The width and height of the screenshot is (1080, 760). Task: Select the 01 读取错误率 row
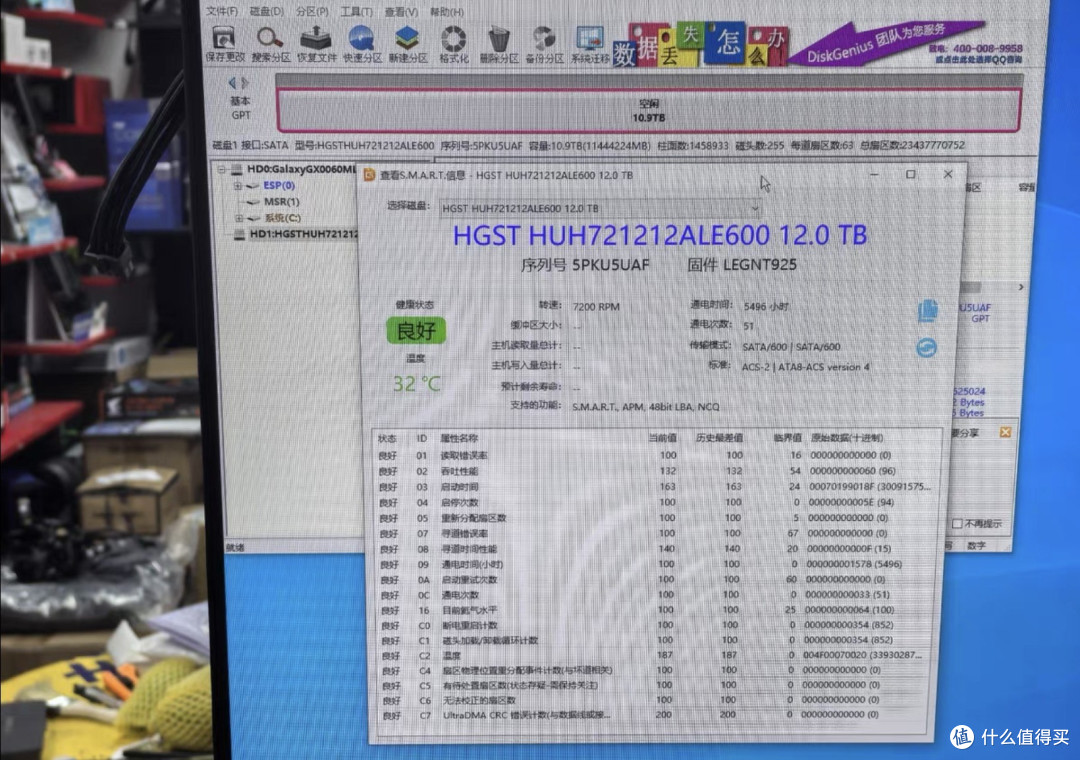pyautogui.click(x=654, y=455)
